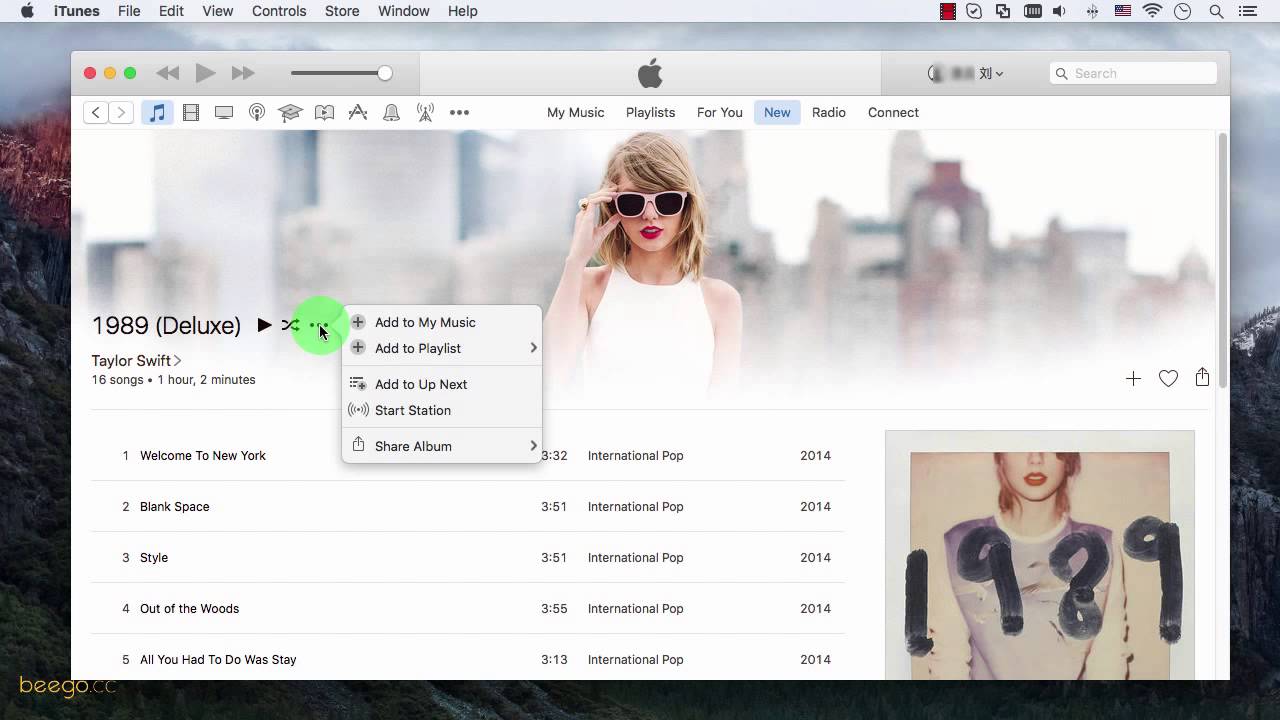
Task: Open the Apps library icon
Action: pyautogui.click(x=358, y=112)
